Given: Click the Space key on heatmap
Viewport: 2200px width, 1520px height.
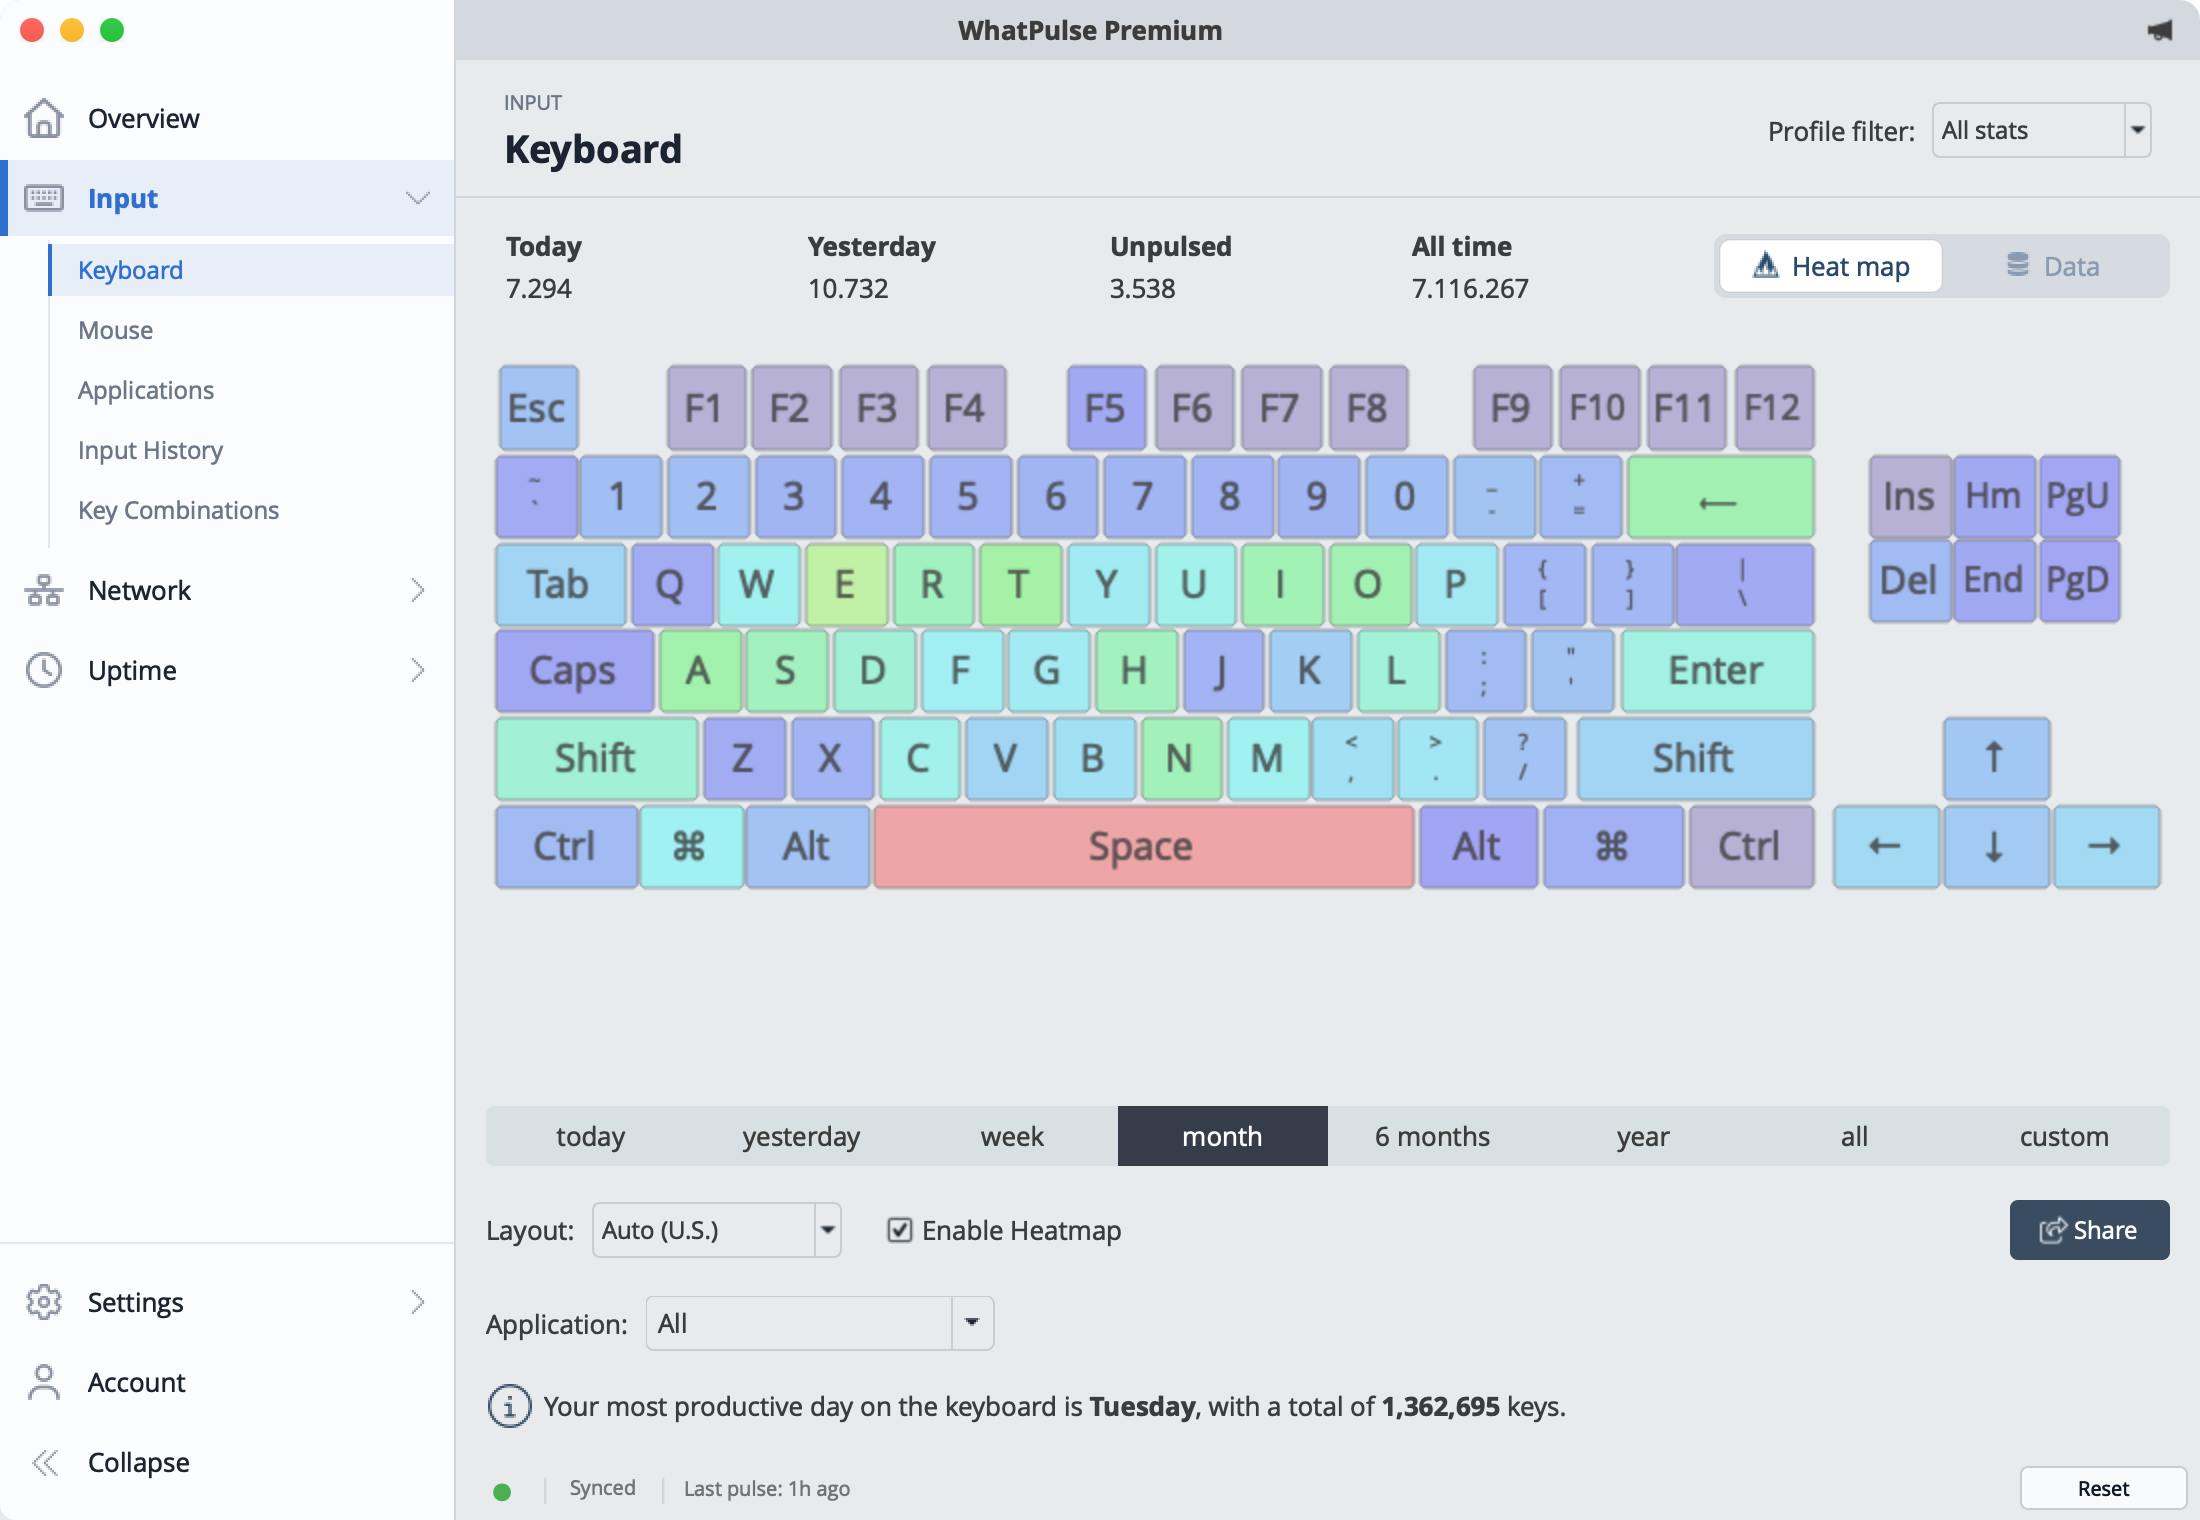Looking at the screenshot, I should click(1143, 846).
